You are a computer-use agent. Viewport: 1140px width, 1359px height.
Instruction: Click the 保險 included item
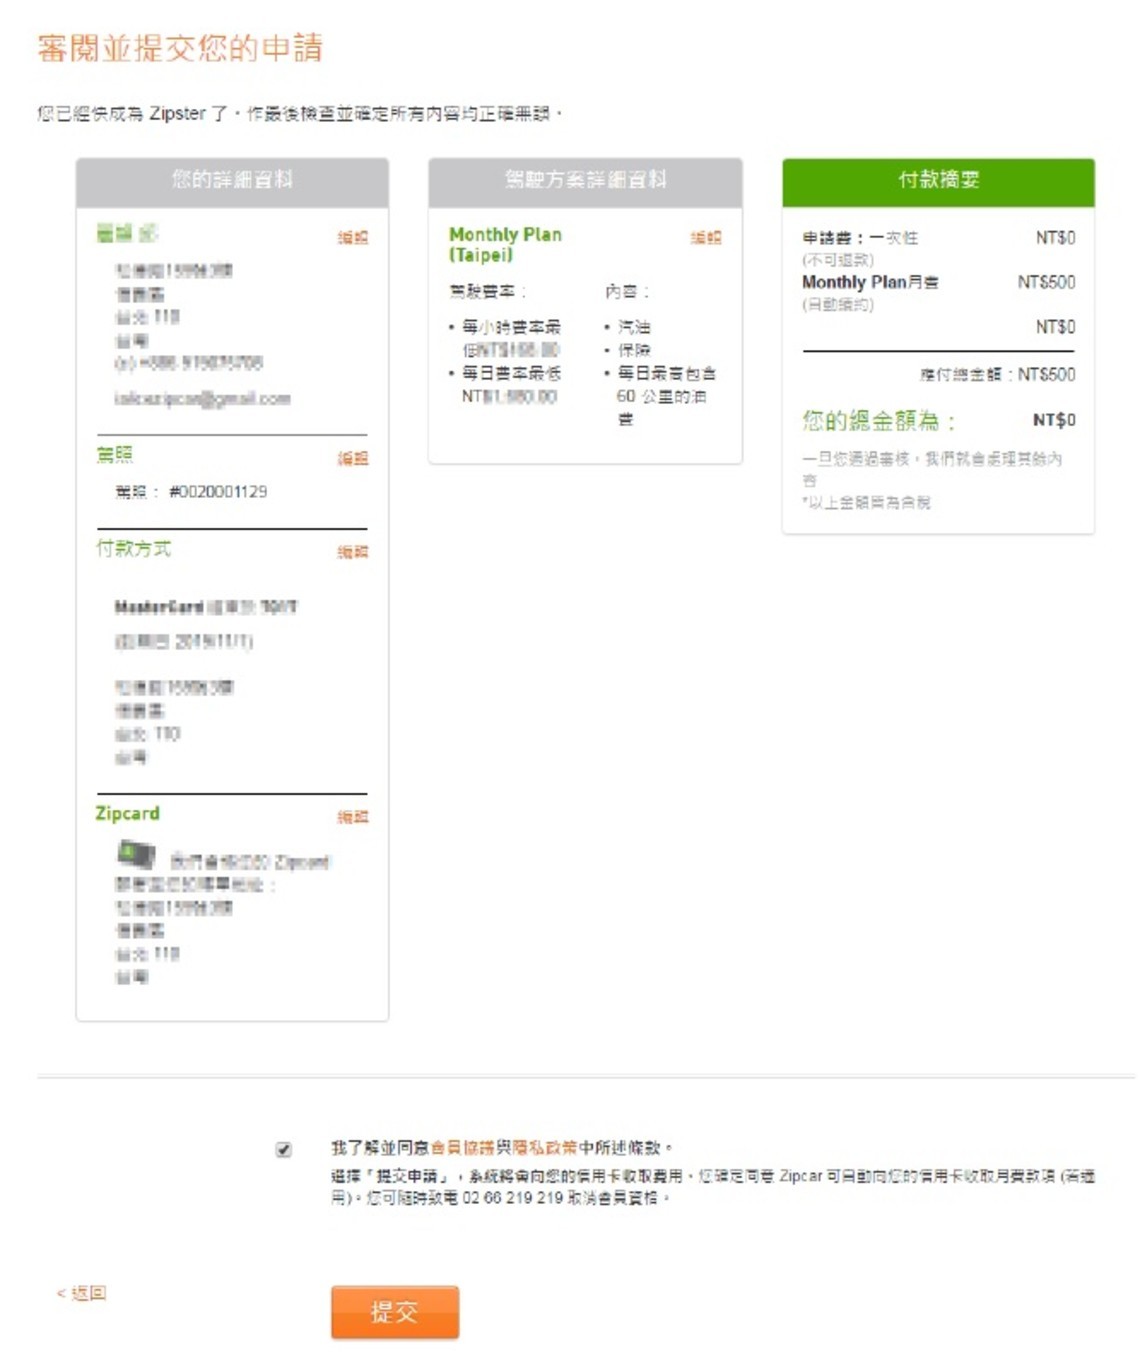(x=634, y=350)
